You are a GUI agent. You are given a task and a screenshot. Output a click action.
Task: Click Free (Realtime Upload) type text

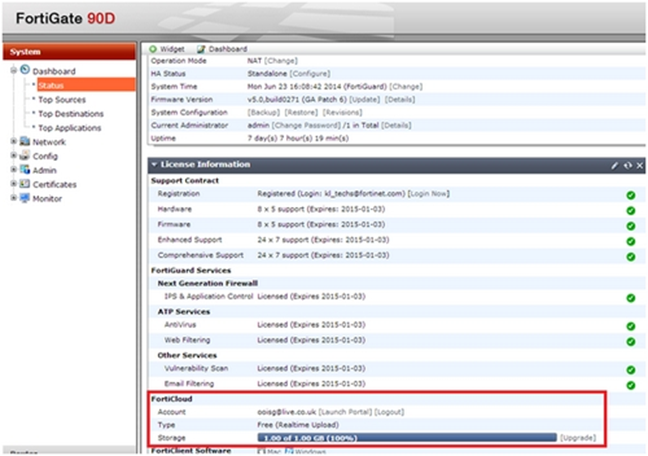tap(298, 425)
